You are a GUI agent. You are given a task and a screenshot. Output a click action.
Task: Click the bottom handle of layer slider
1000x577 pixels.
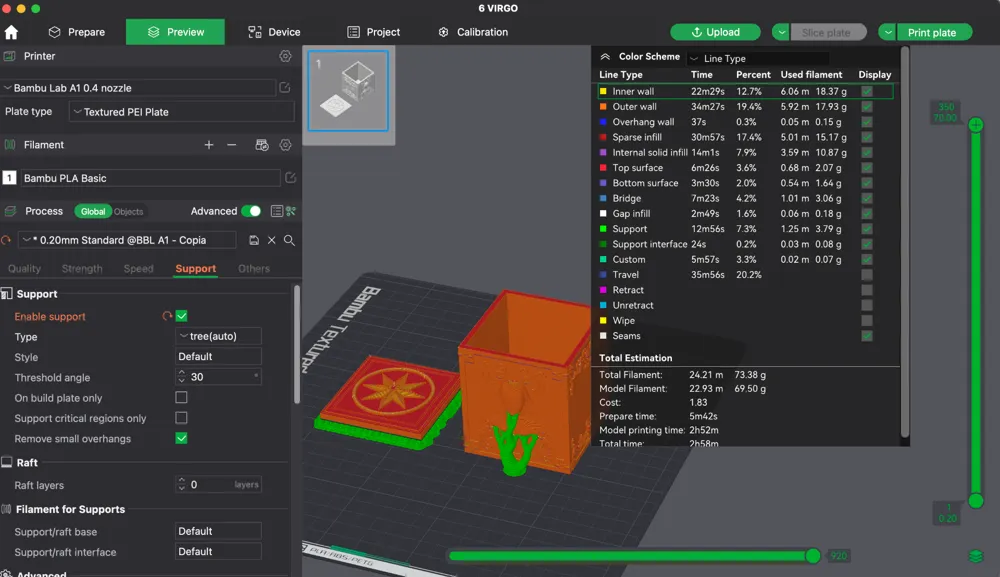[x=976, y=501]
